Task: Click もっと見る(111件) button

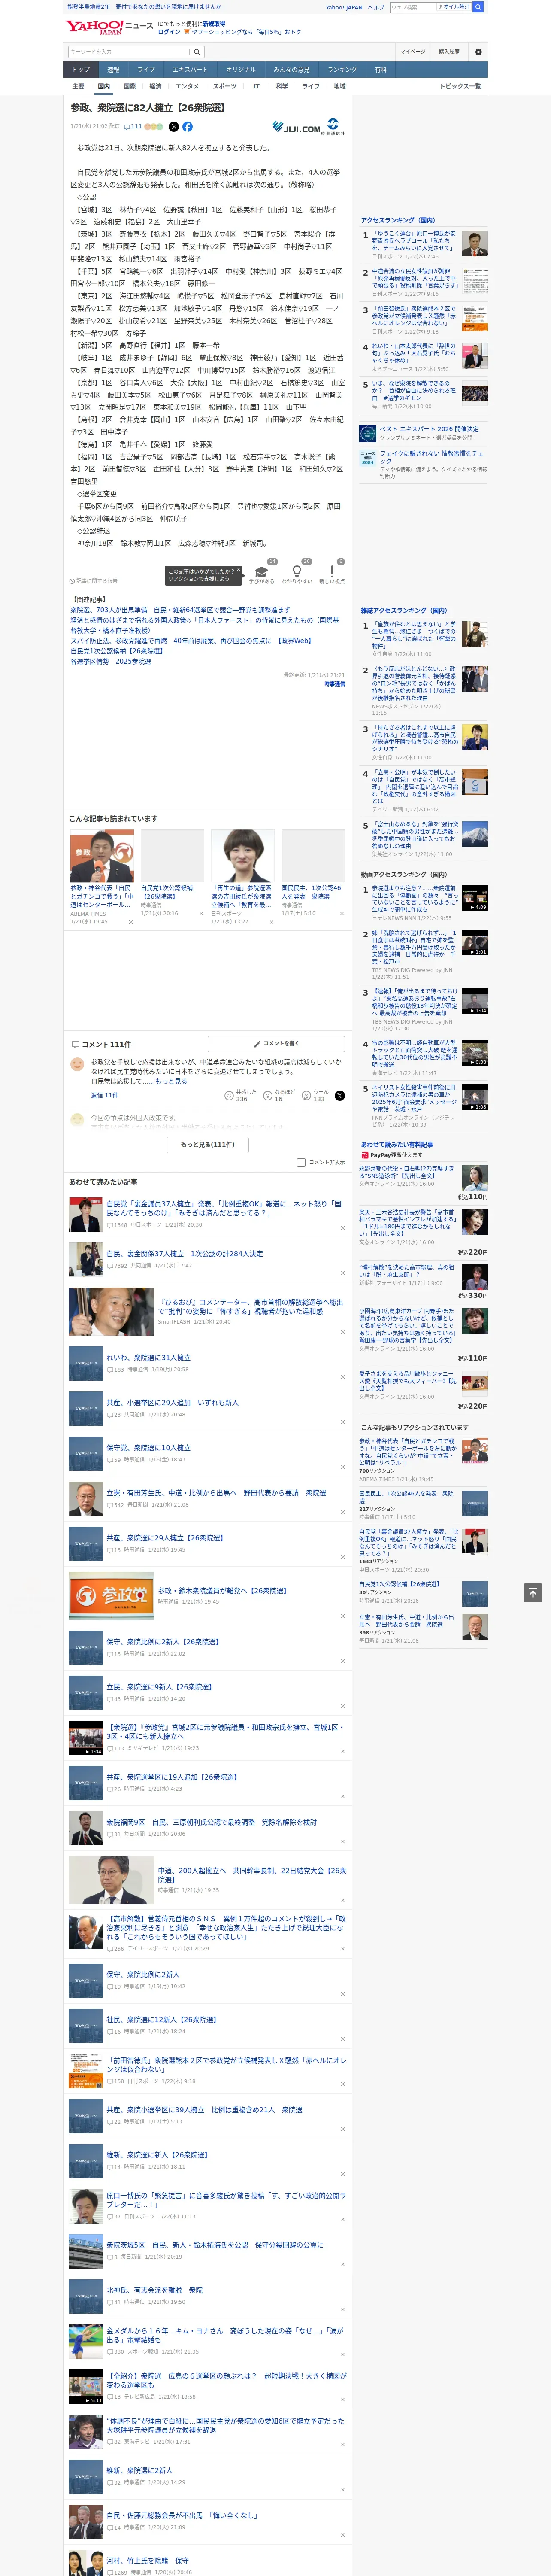Action: click(208, 1144)
